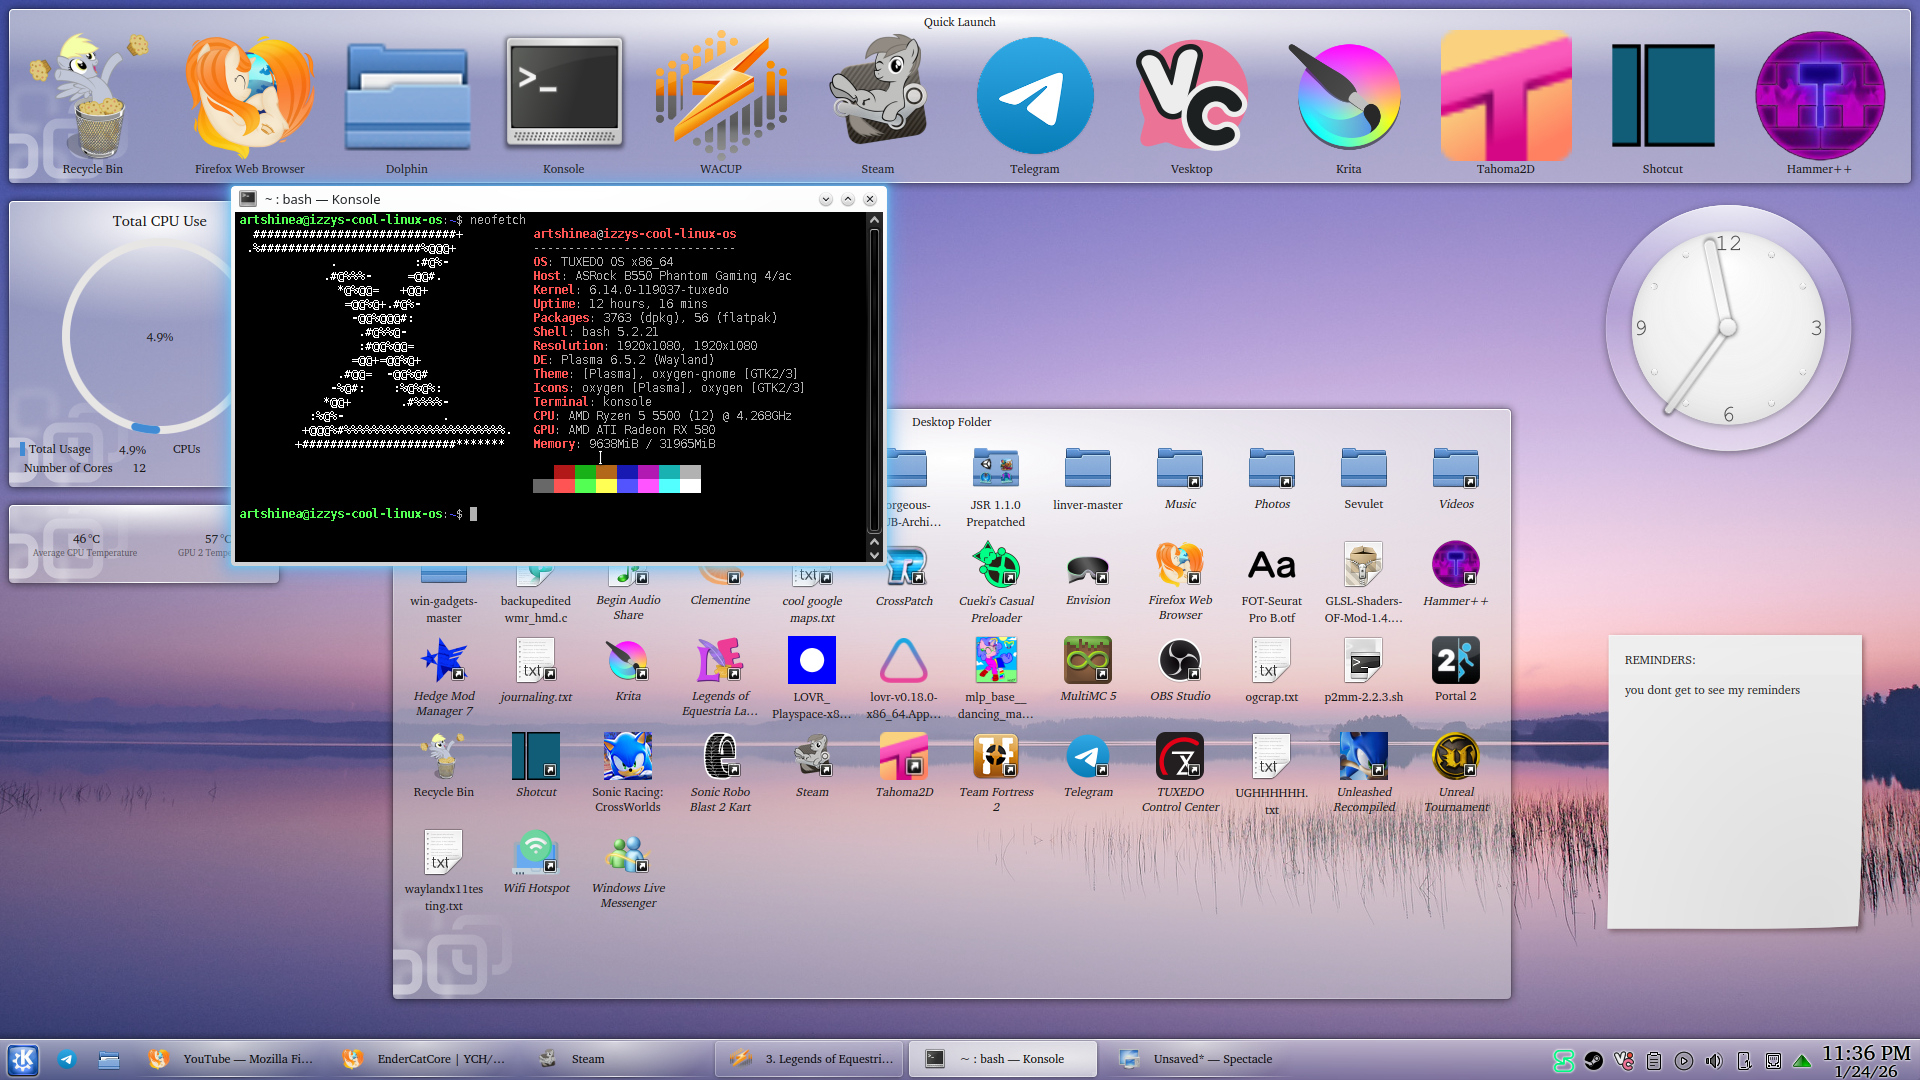Screen dimensions: 1920x1080
Task: Click the reminders sticky note text
Action: point(1711,690)
